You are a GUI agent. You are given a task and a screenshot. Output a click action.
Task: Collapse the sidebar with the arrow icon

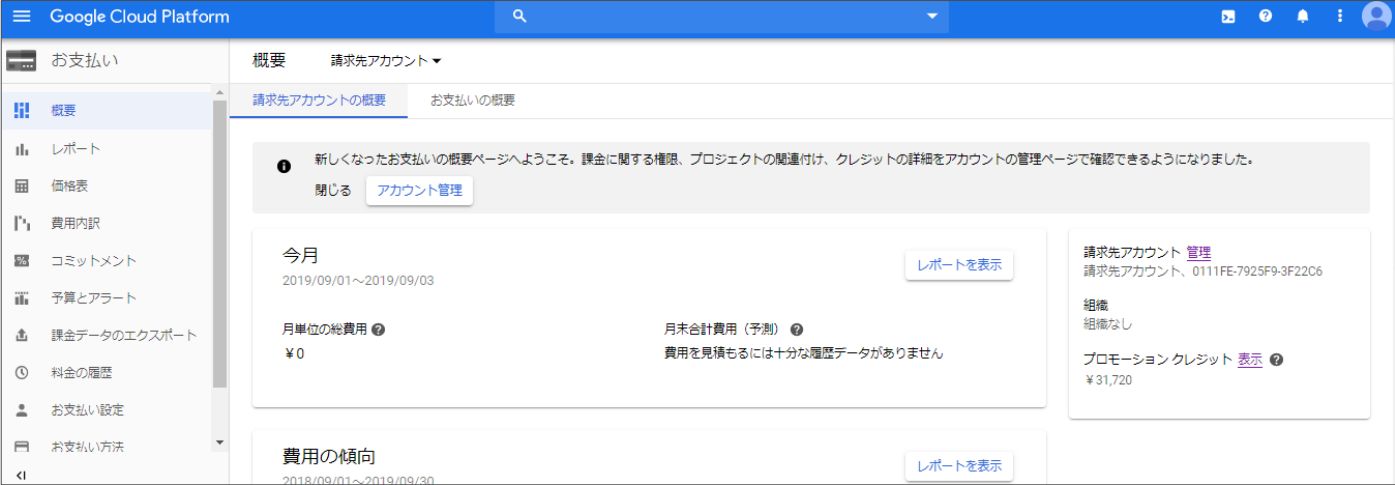(x=21, y=476)
